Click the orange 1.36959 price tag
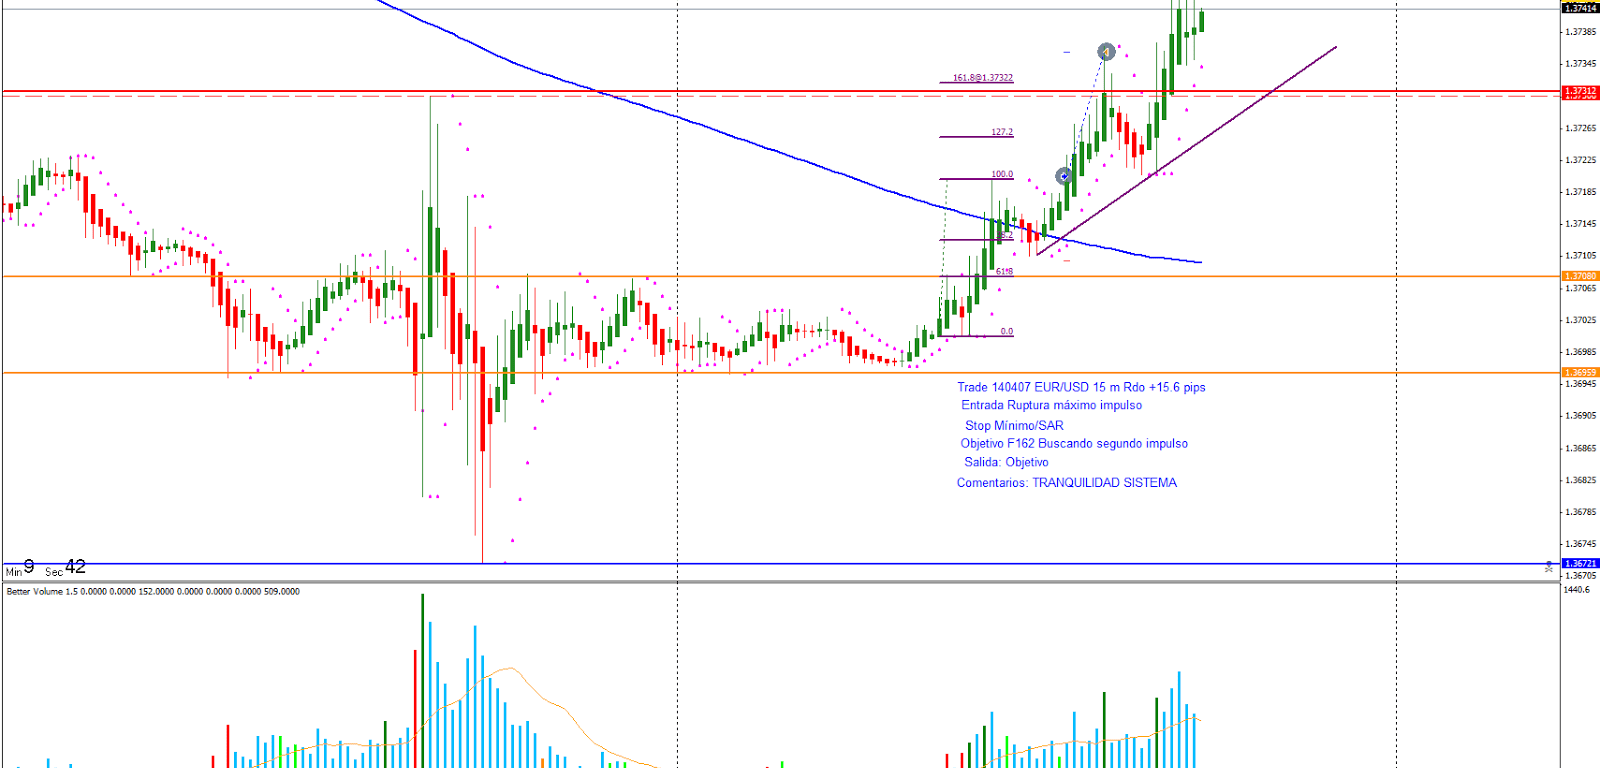This screenshot has height=768, width=1600. point(1580,372)
